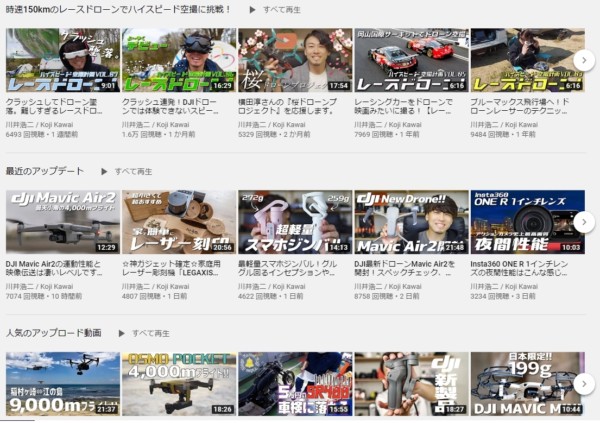
Task: Advance the popular uploads row with the right arrow
Action: 584,383
